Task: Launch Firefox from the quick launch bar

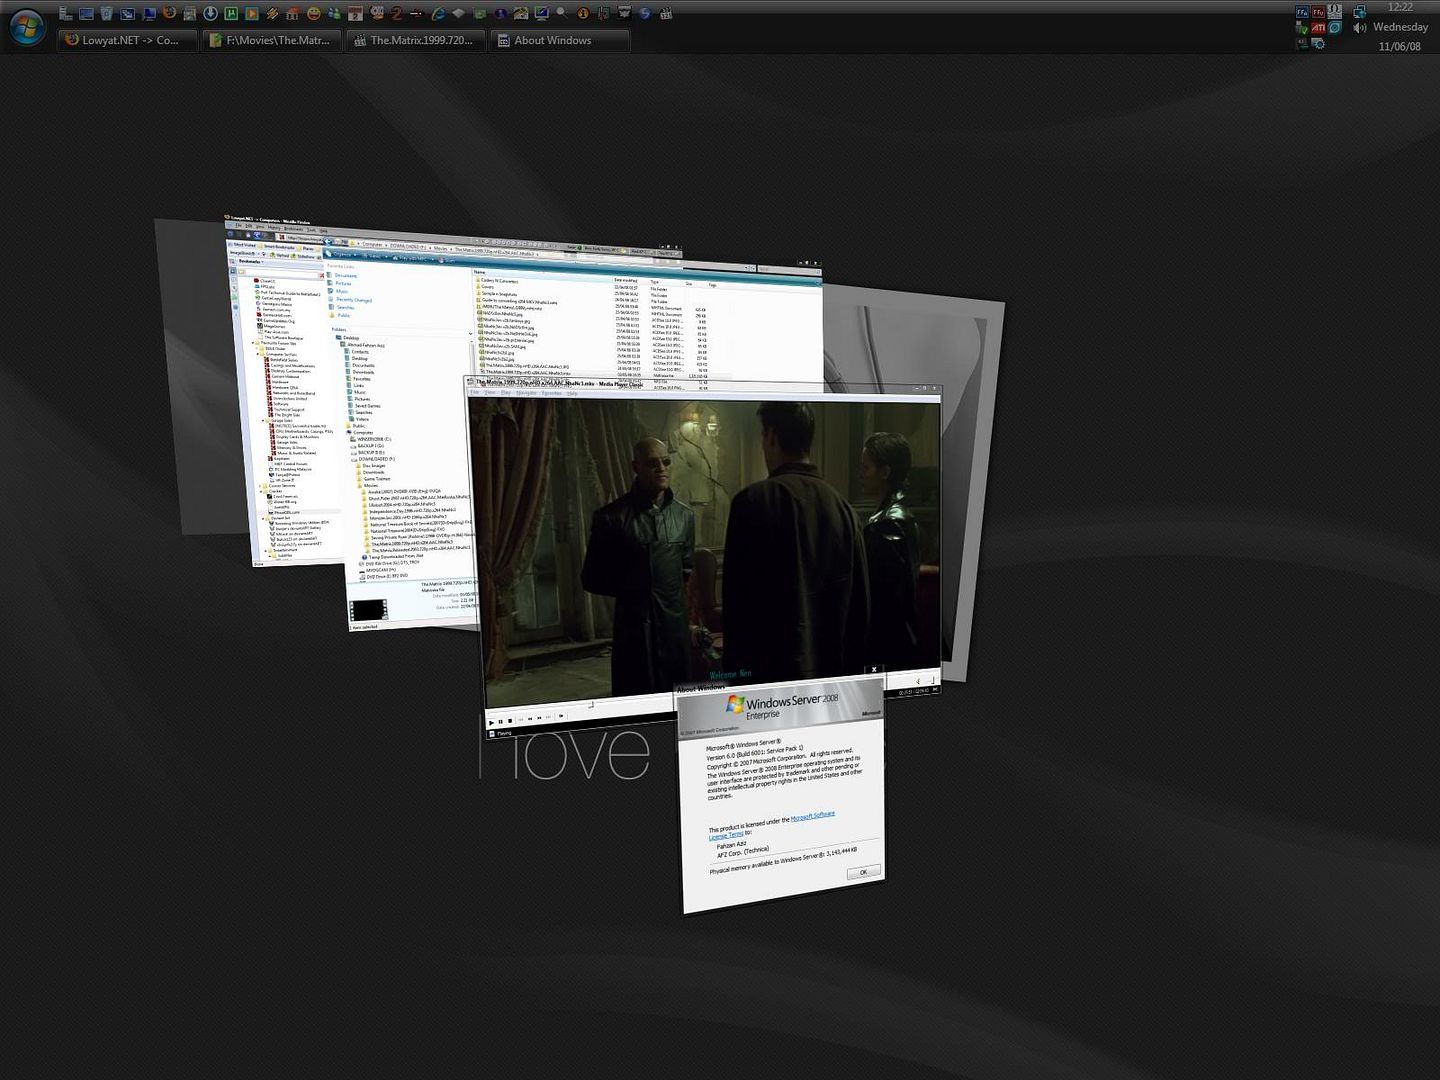Action: click(169, 13)
